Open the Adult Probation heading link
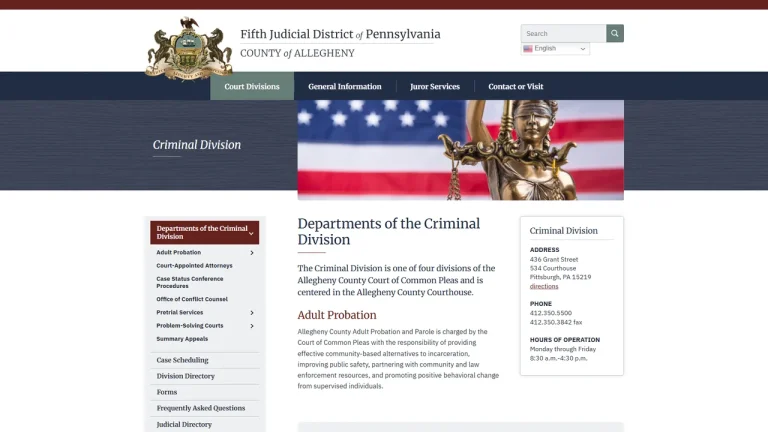 pyautogui.click(x=337, y=315)
